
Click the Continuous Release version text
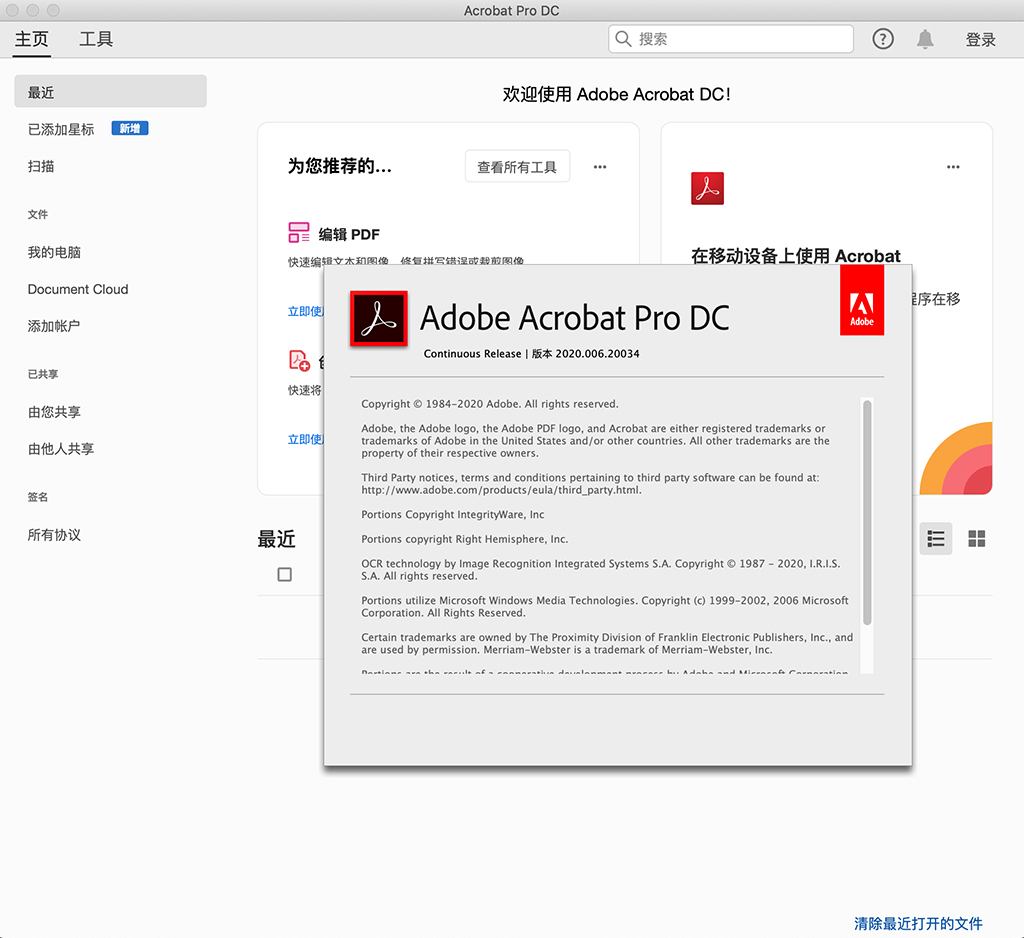pos(532,353)
